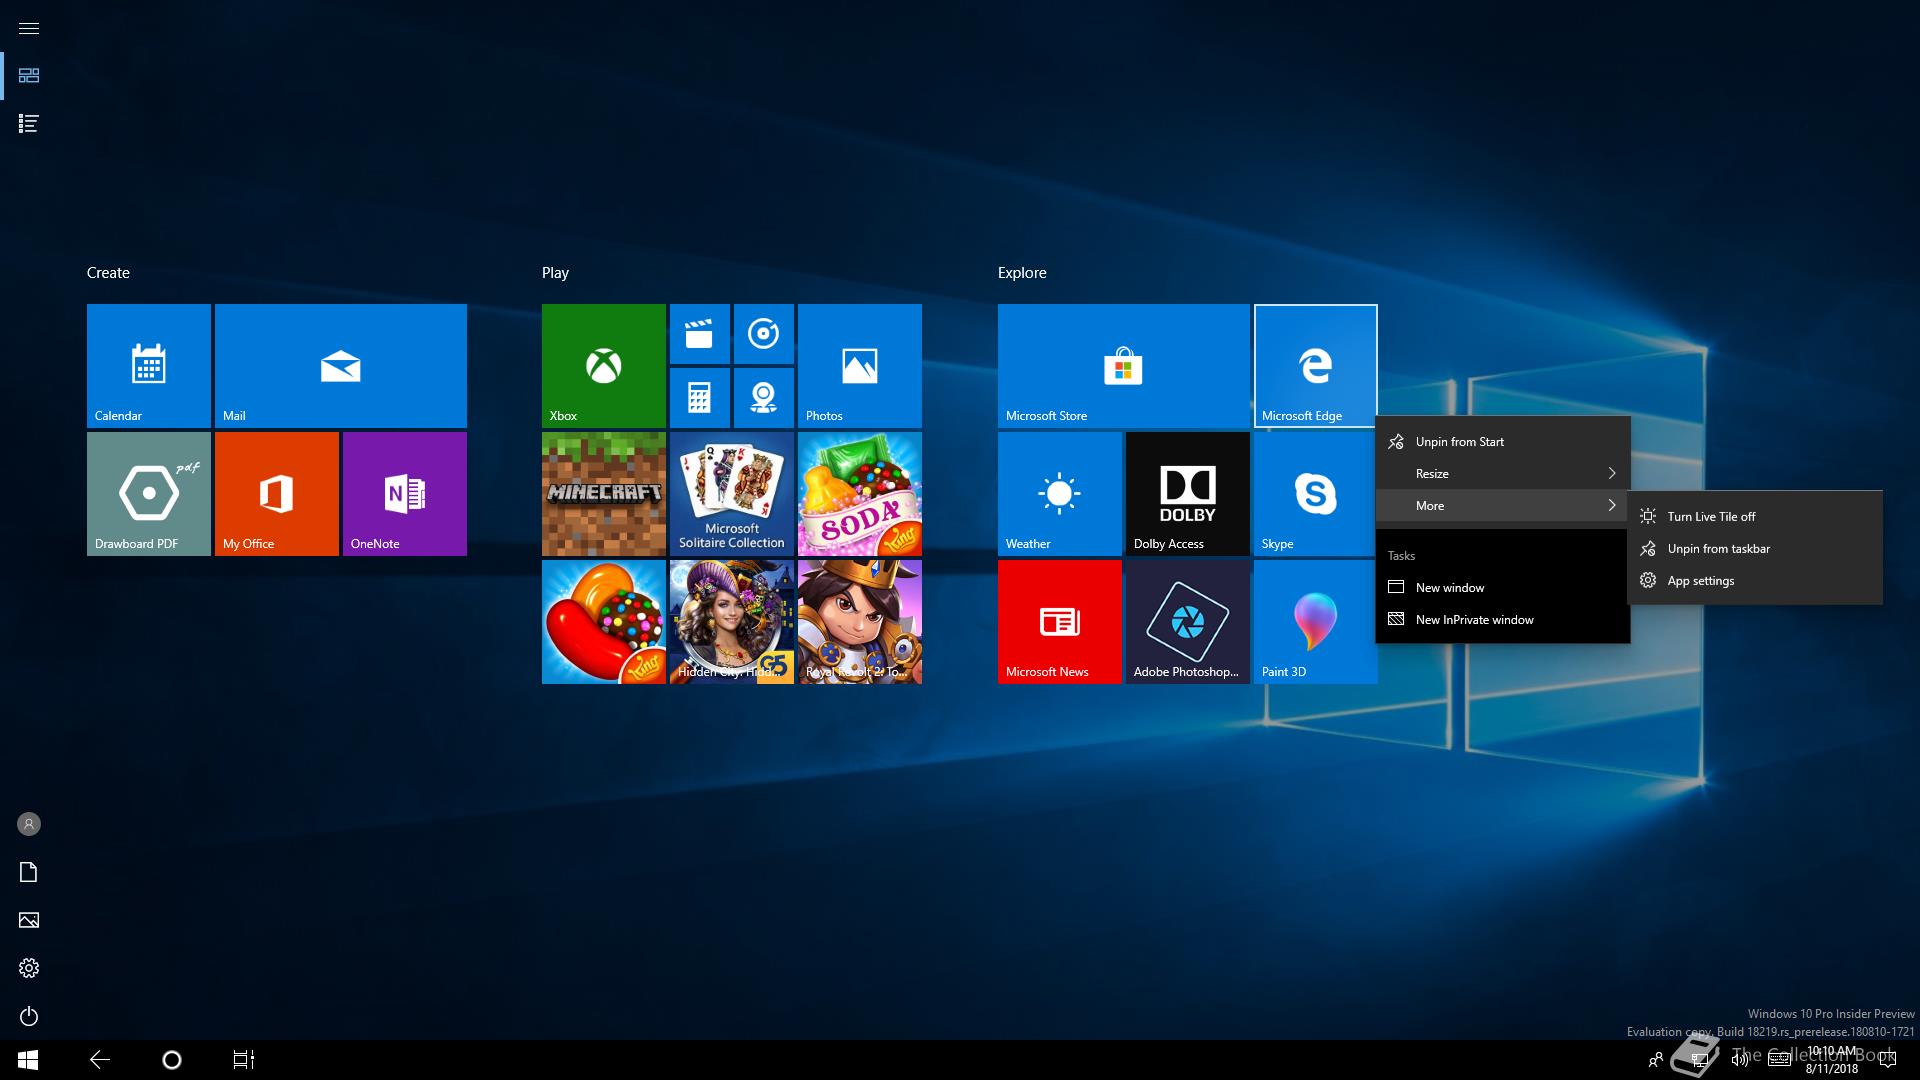Unpin from Start menu entry

click(1459, 442)
